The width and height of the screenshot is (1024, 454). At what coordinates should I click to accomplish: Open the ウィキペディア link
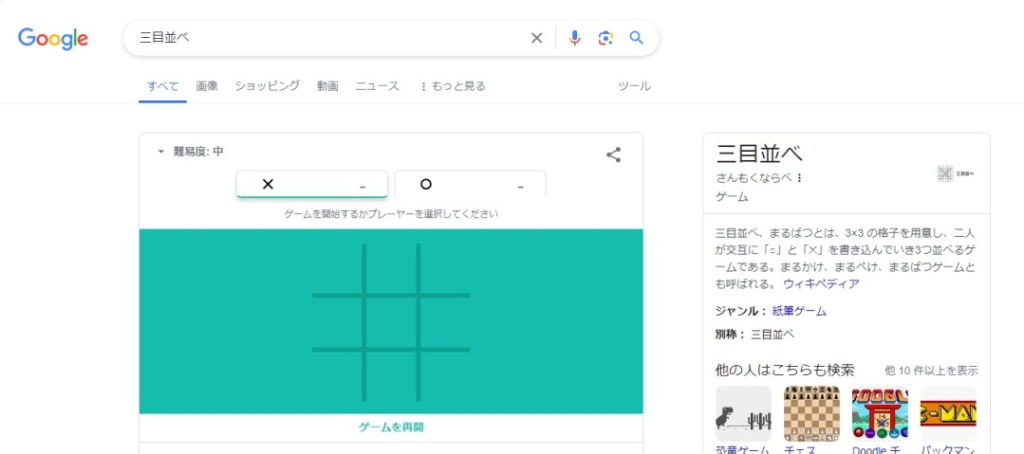(821, 284)
